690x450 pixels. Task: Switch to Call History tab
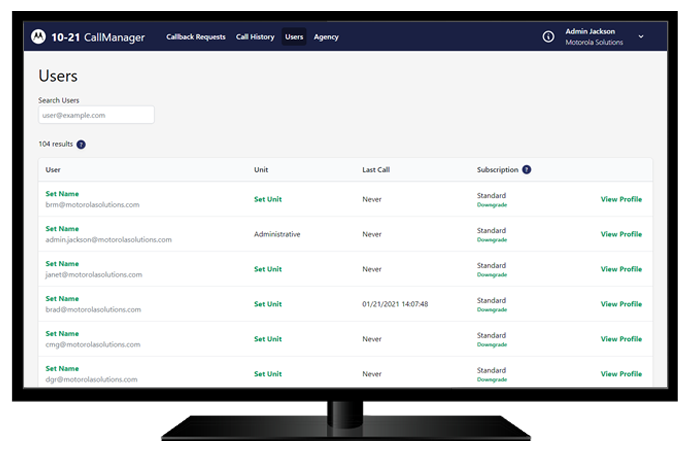tap(255, 37)
